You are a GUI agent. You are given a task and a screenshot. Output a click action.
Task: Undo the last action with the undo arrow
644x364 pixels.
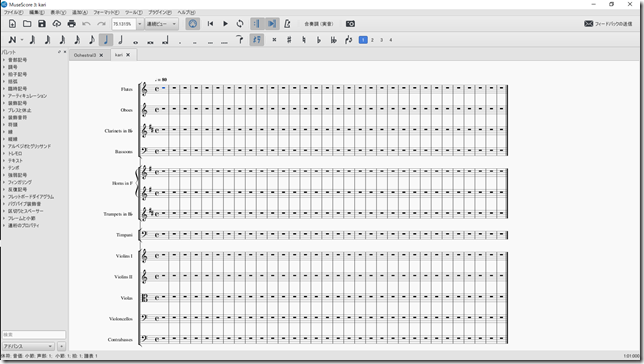86,24
